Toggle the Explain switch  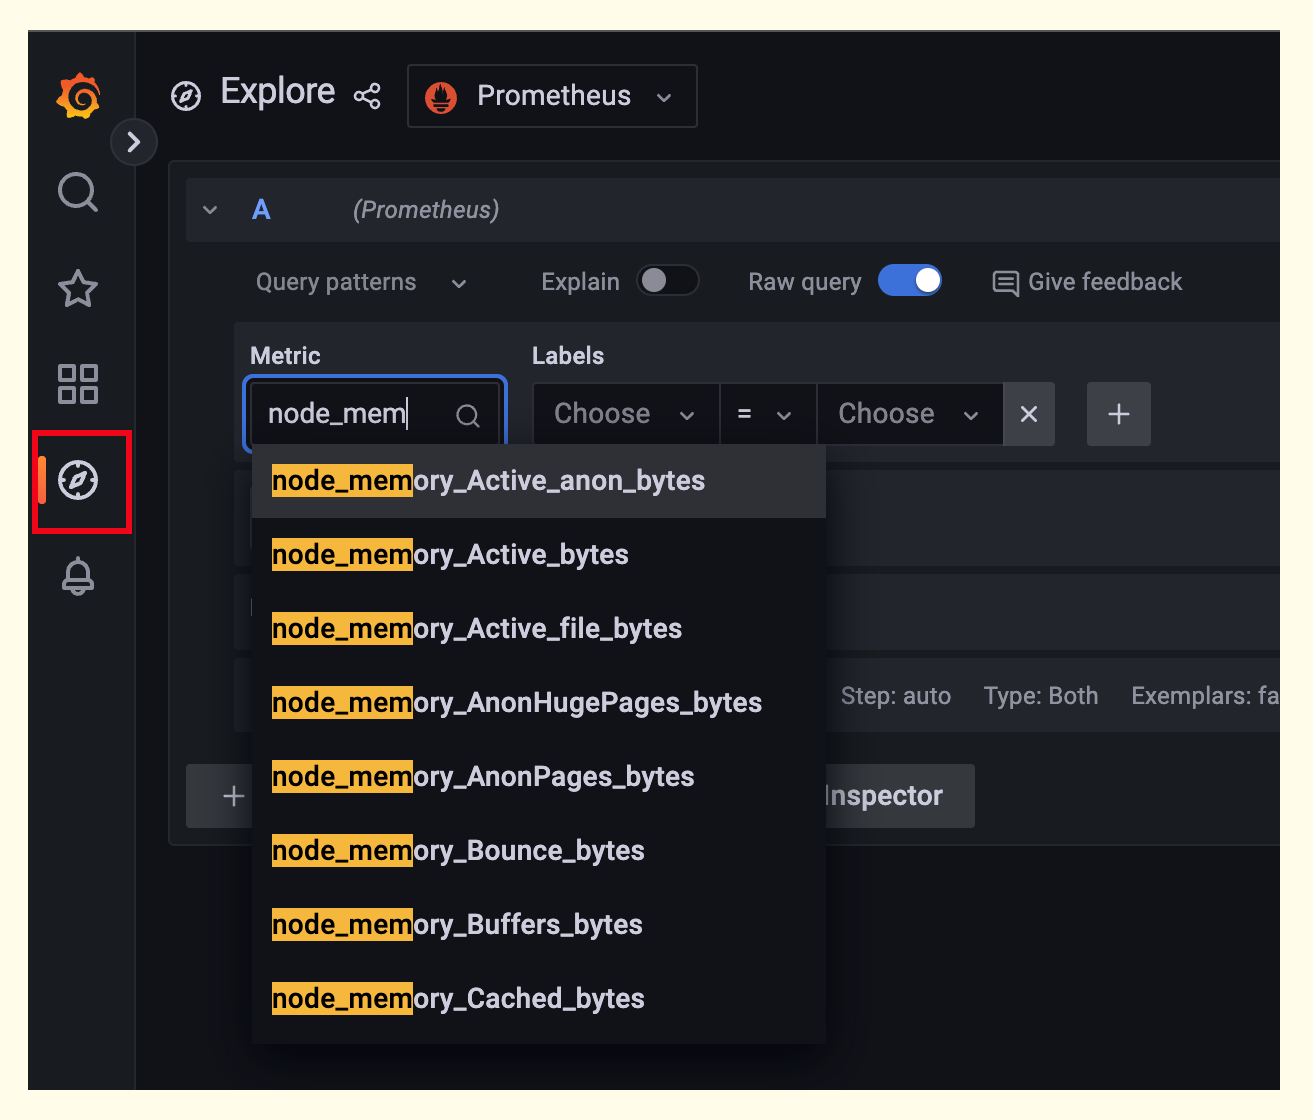click(668, 281)
